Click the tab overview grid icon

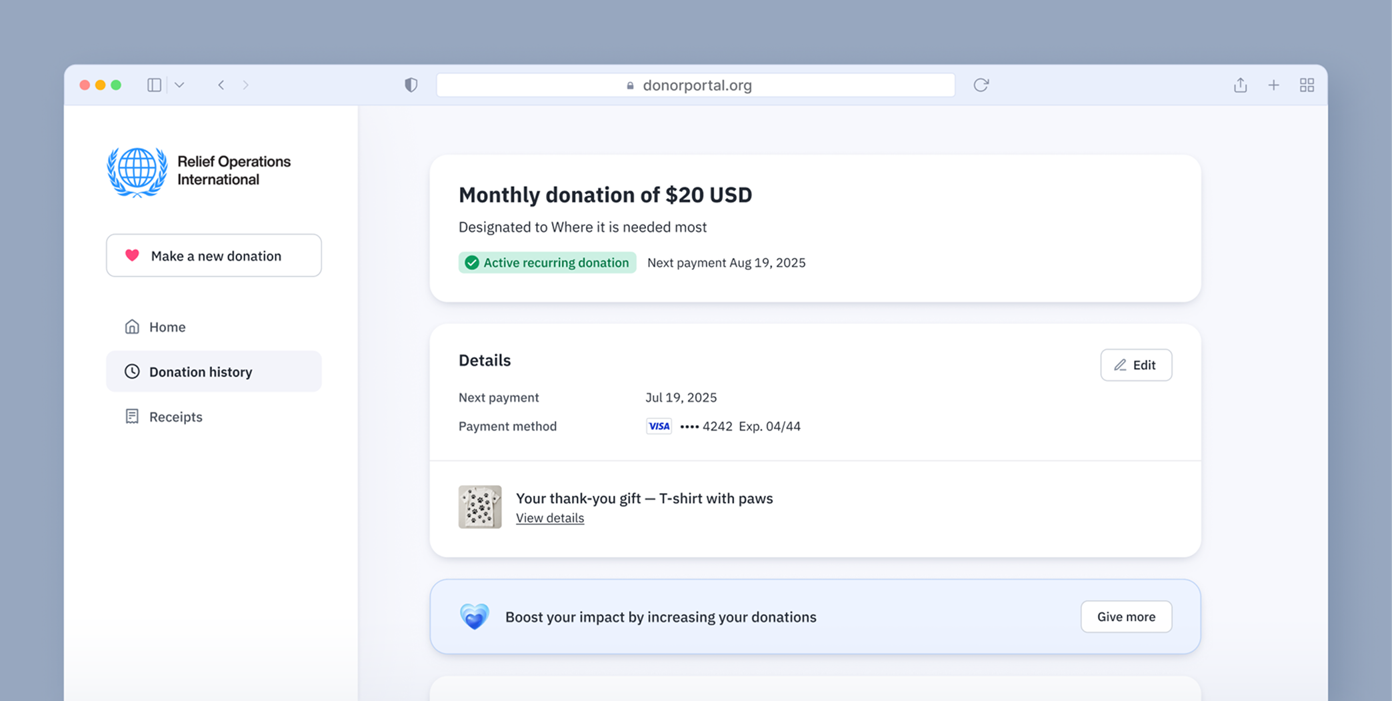click(x=1307, y=85)
